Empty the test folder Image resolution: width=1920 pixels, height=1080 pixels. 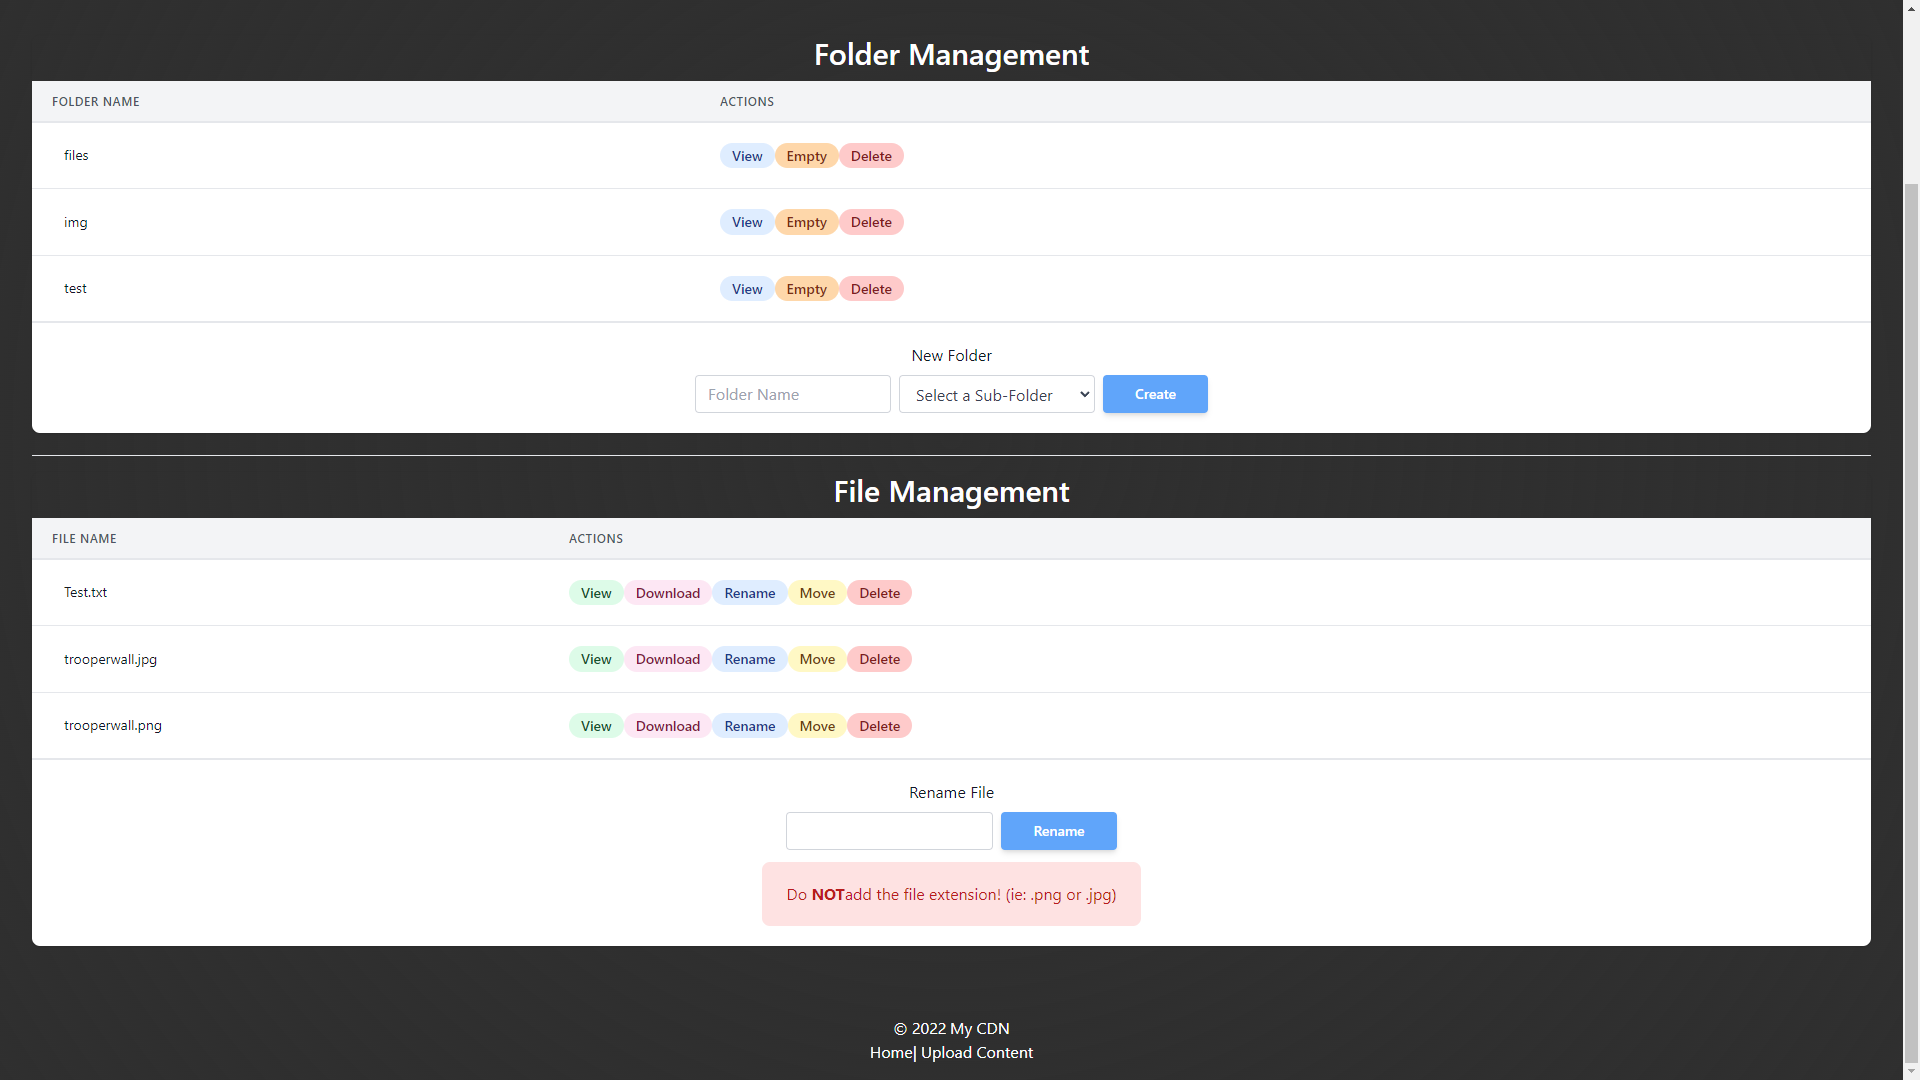tap(806, 289)
